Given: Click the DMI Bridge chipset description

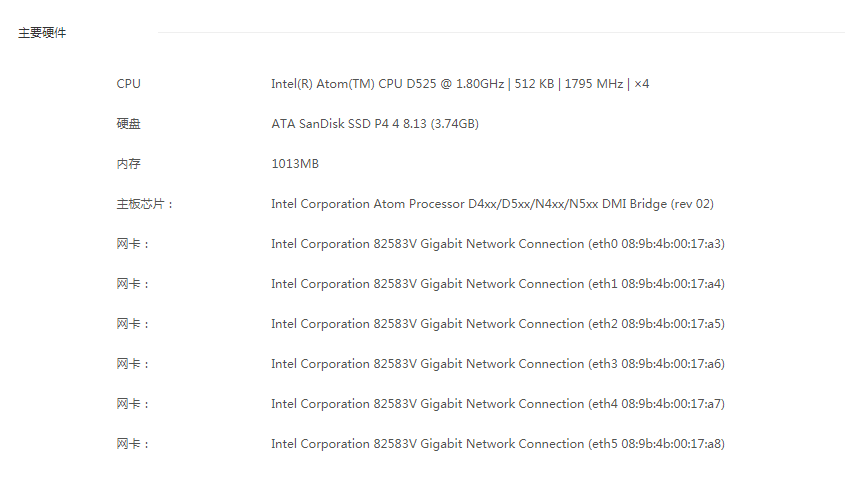Looking at the screenshot, I should [493, 204].
